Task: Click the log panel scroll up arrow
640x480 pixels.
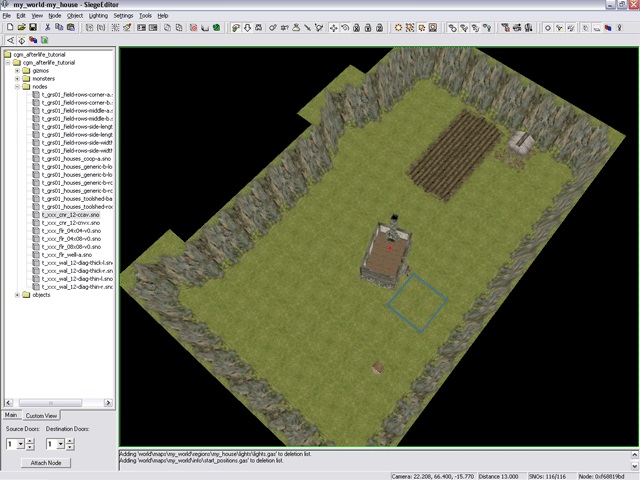Action: coord(635,454)
